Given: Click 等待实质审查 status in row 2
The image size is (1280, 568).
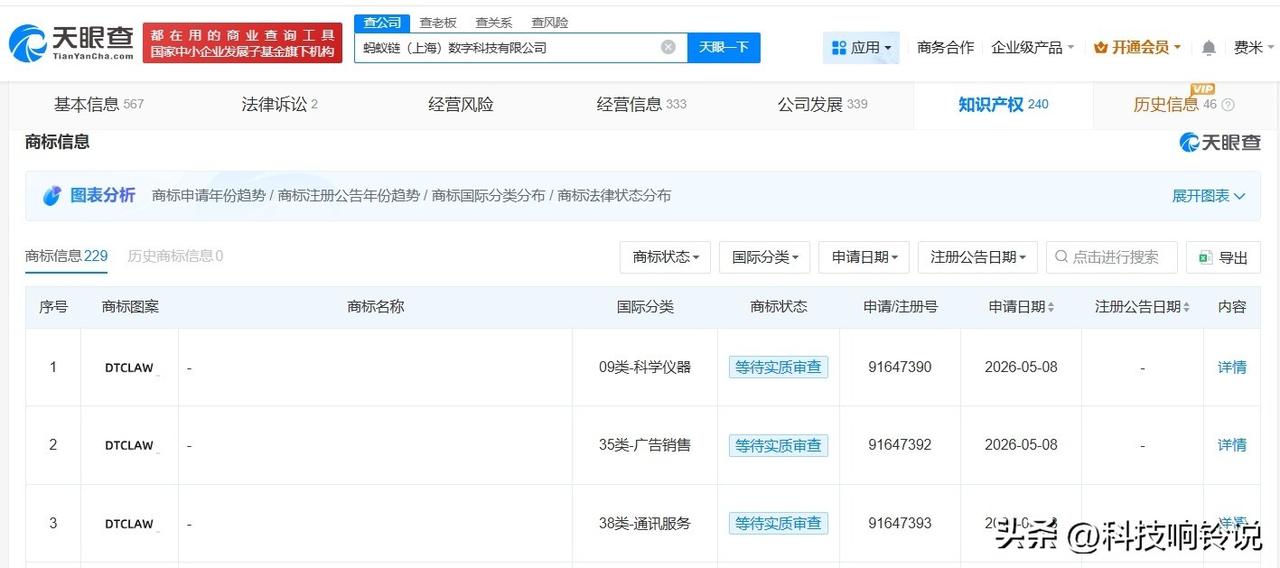Looking at the screenshot, I should coord(778,445).
